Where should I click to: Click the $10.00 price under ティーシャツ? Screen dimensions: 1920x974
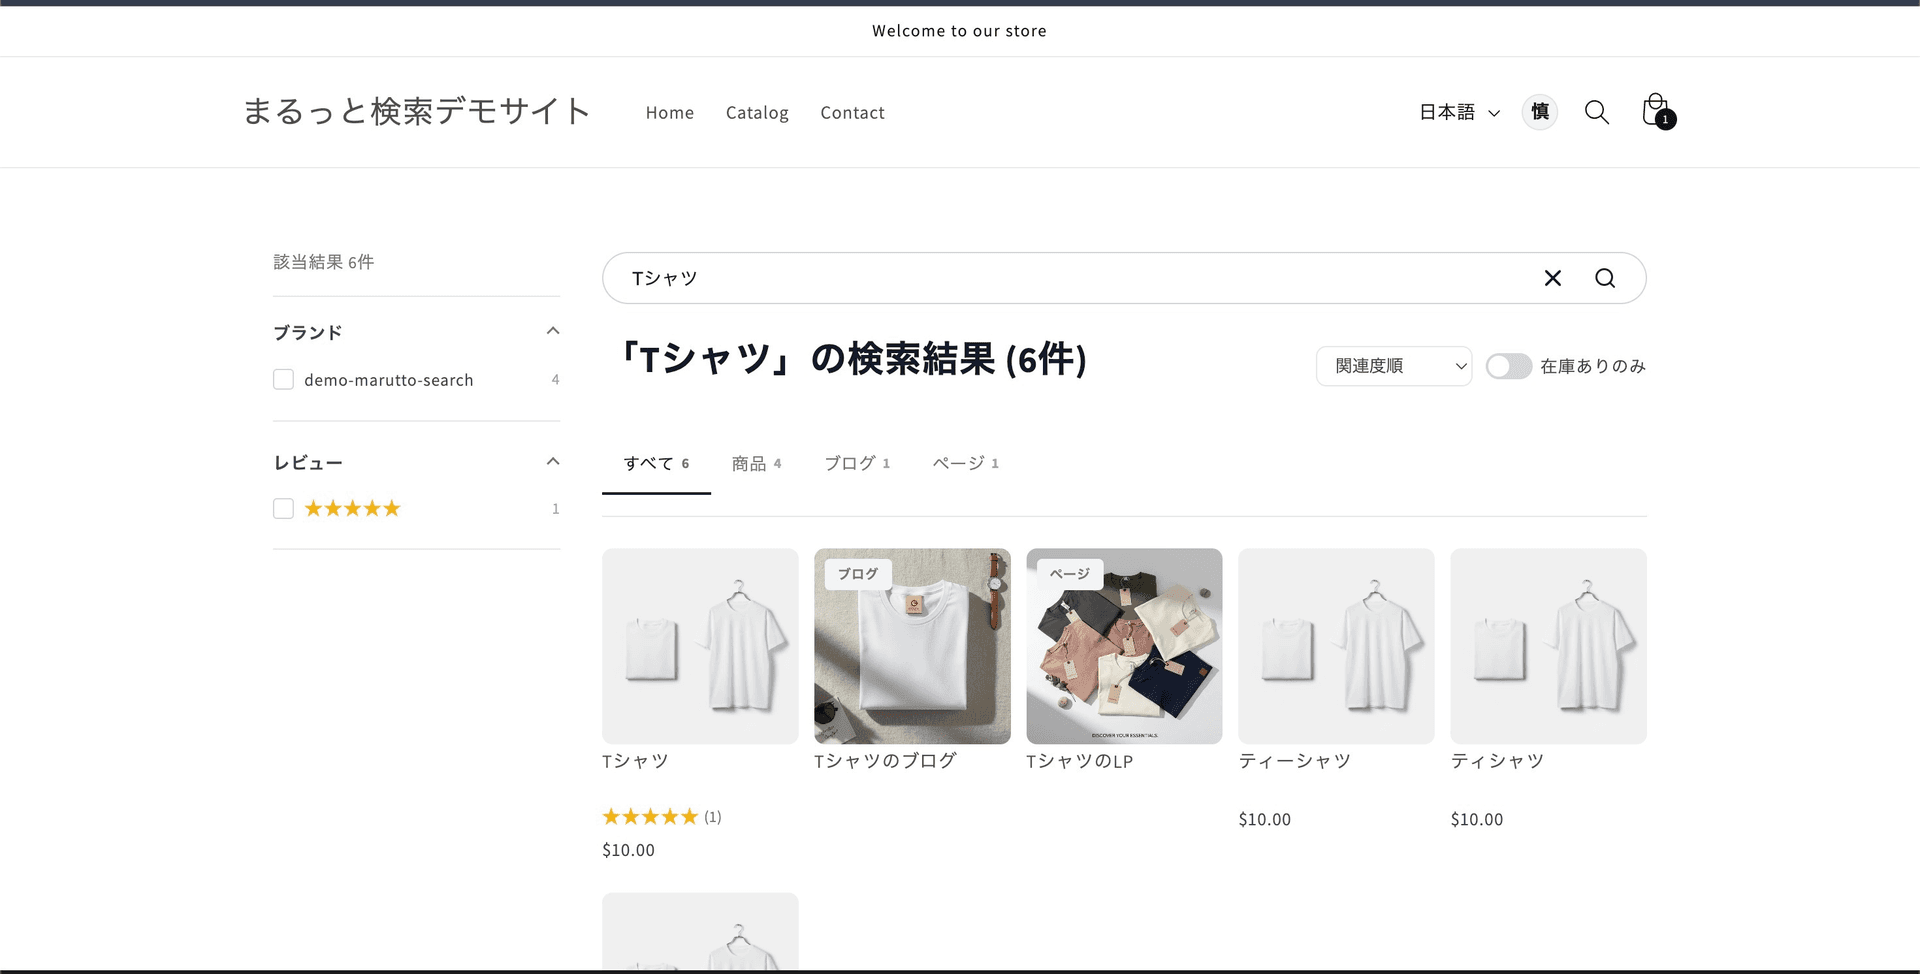click(x=1264, y=819)
